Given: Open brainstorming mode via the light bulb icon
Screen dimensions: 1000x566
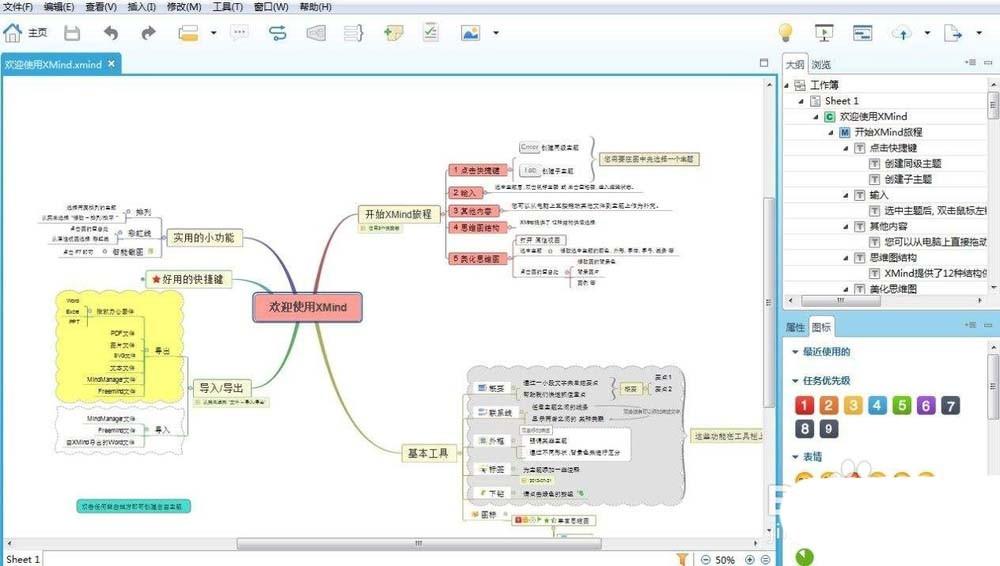Looking at the screenshot, I should 786,33.
